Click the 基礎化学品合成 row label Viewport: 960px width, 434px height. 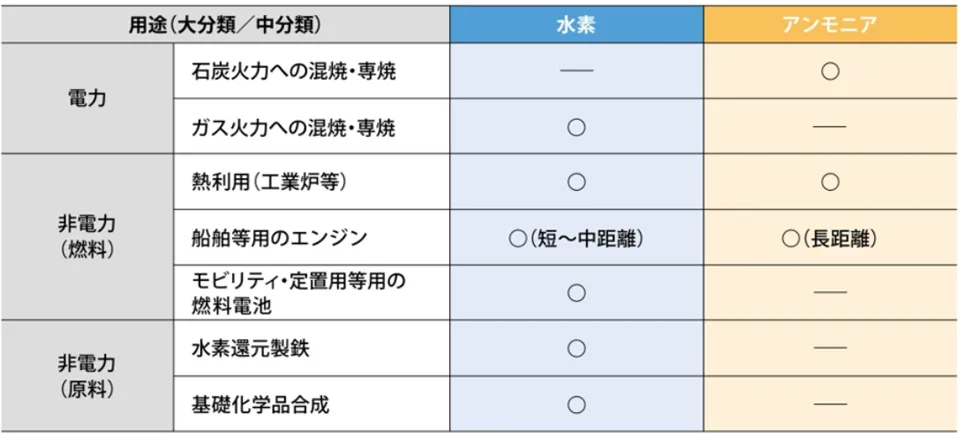pos(260,404)
